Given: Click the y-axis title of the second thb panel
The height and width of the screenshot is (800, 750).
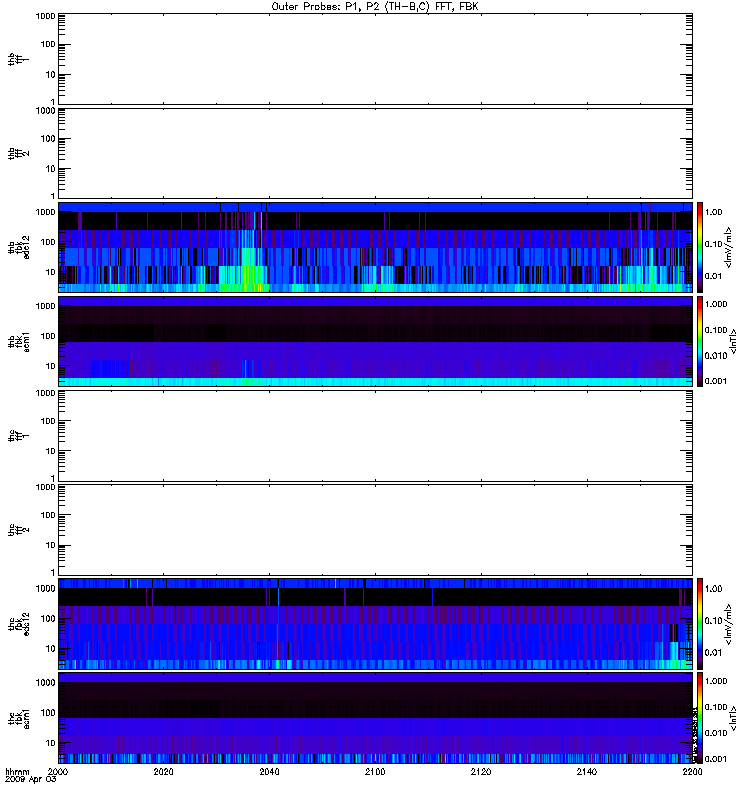Looking at the screenshot, I should point(19,153).
